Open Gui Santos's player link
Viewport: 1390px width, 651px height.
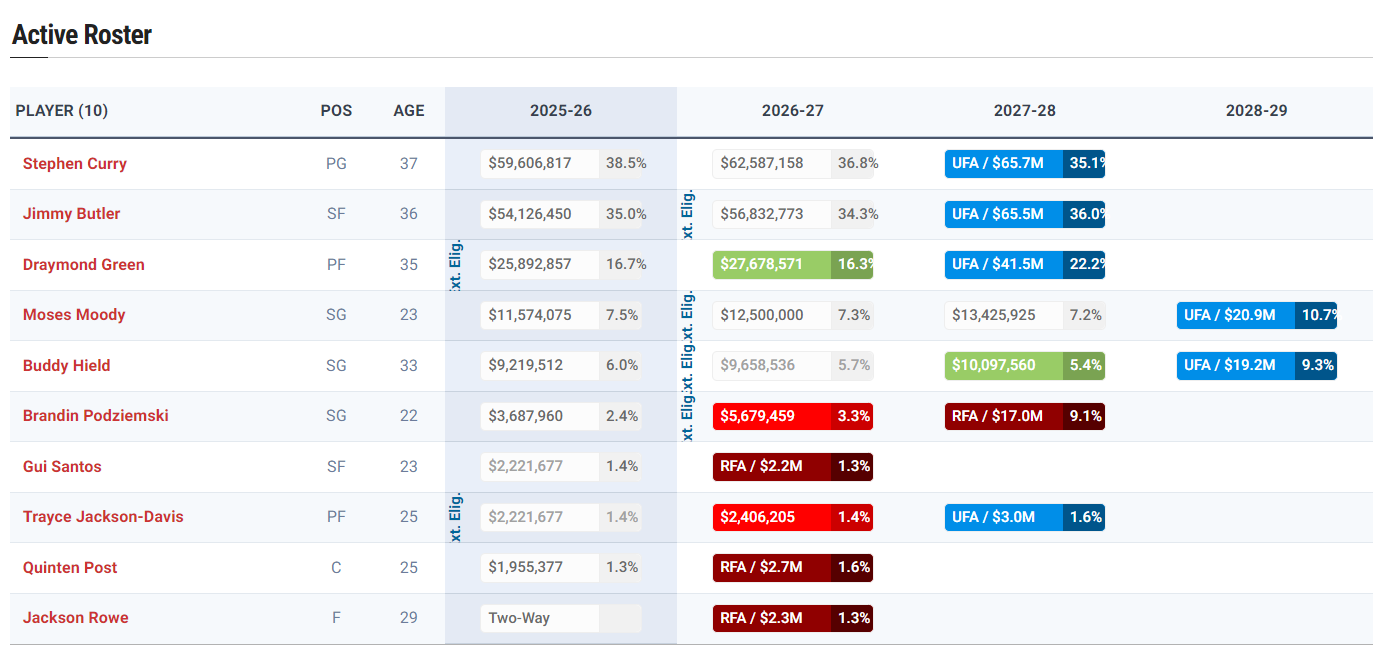tap(62, 467)
